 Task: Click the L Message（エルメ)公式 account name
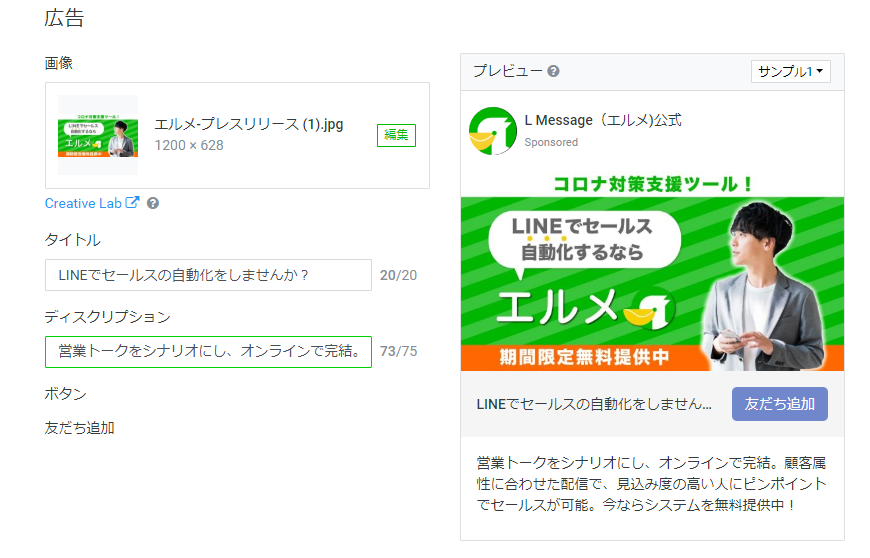point(603,120)
